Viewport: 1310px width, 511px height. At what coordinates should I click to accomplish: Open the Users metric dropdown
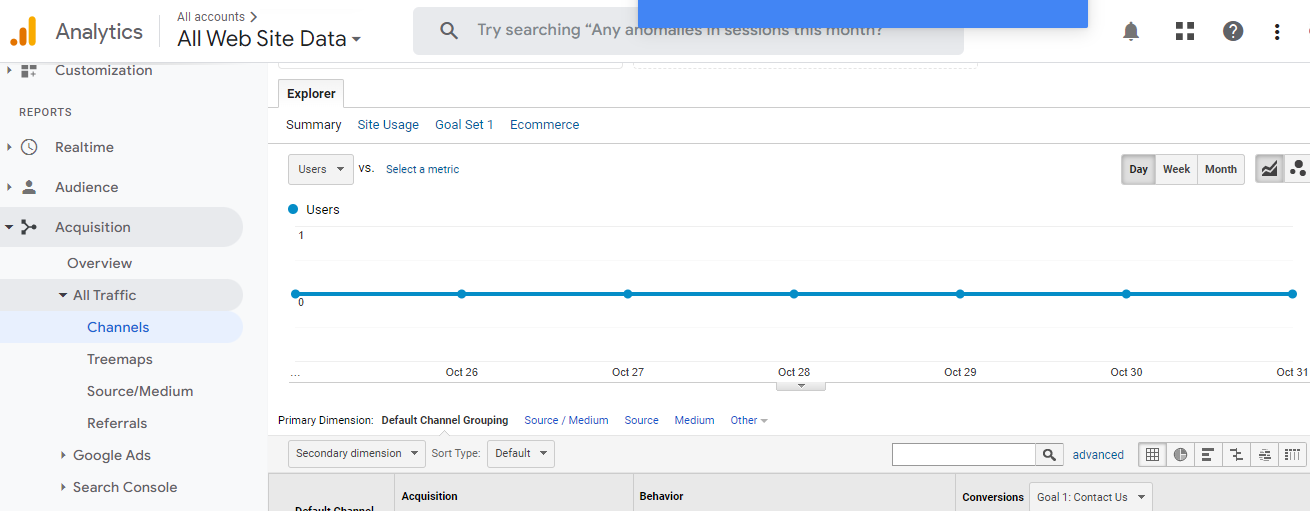[320, 169]
